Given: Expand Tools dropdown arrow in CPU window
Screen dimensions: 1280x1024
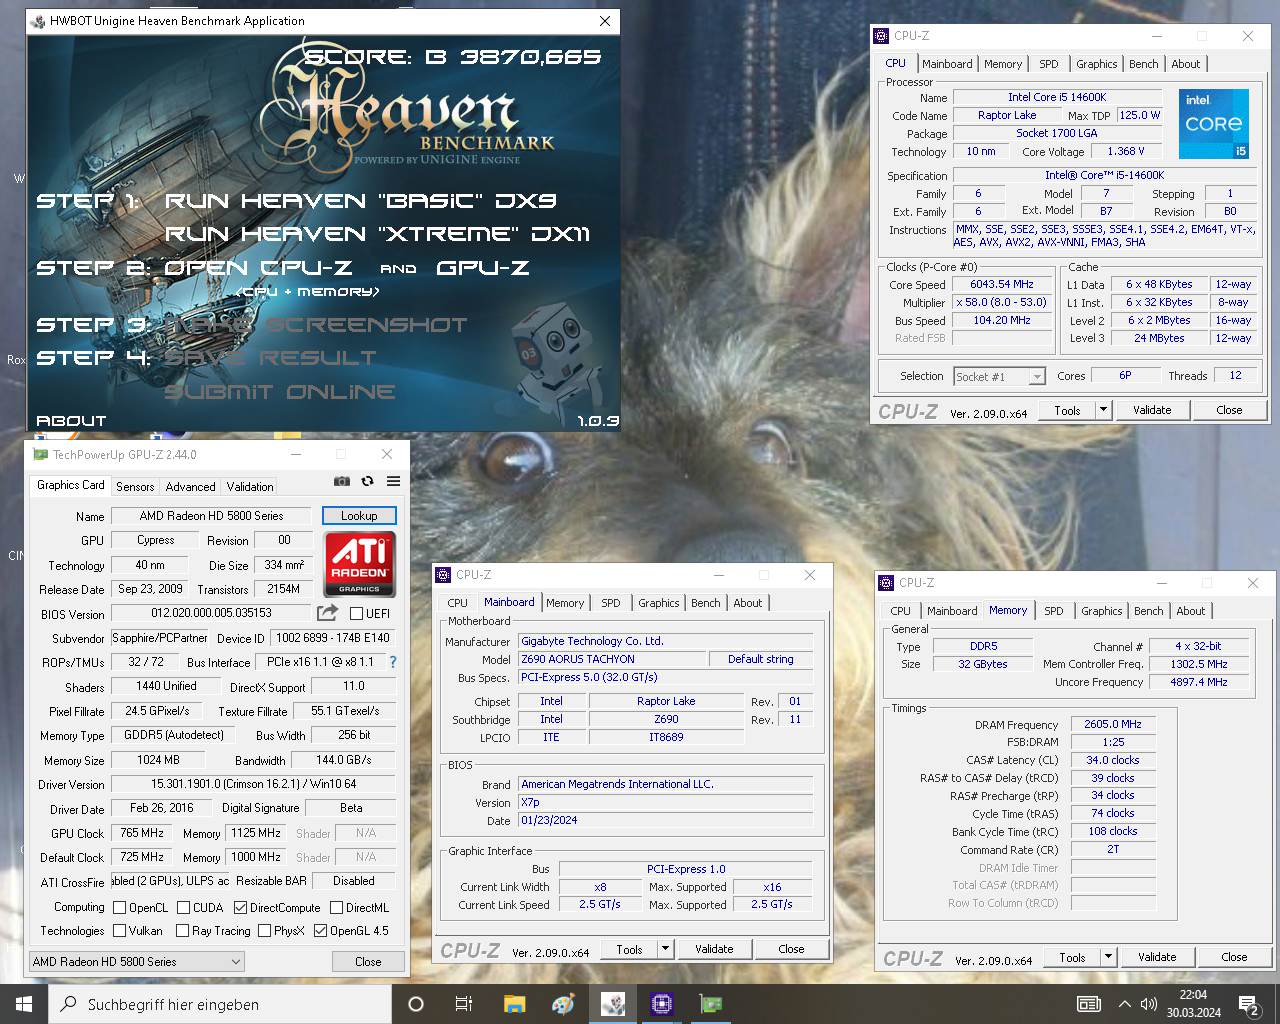Looking at the screenshot, I should tap(1103, 410).
